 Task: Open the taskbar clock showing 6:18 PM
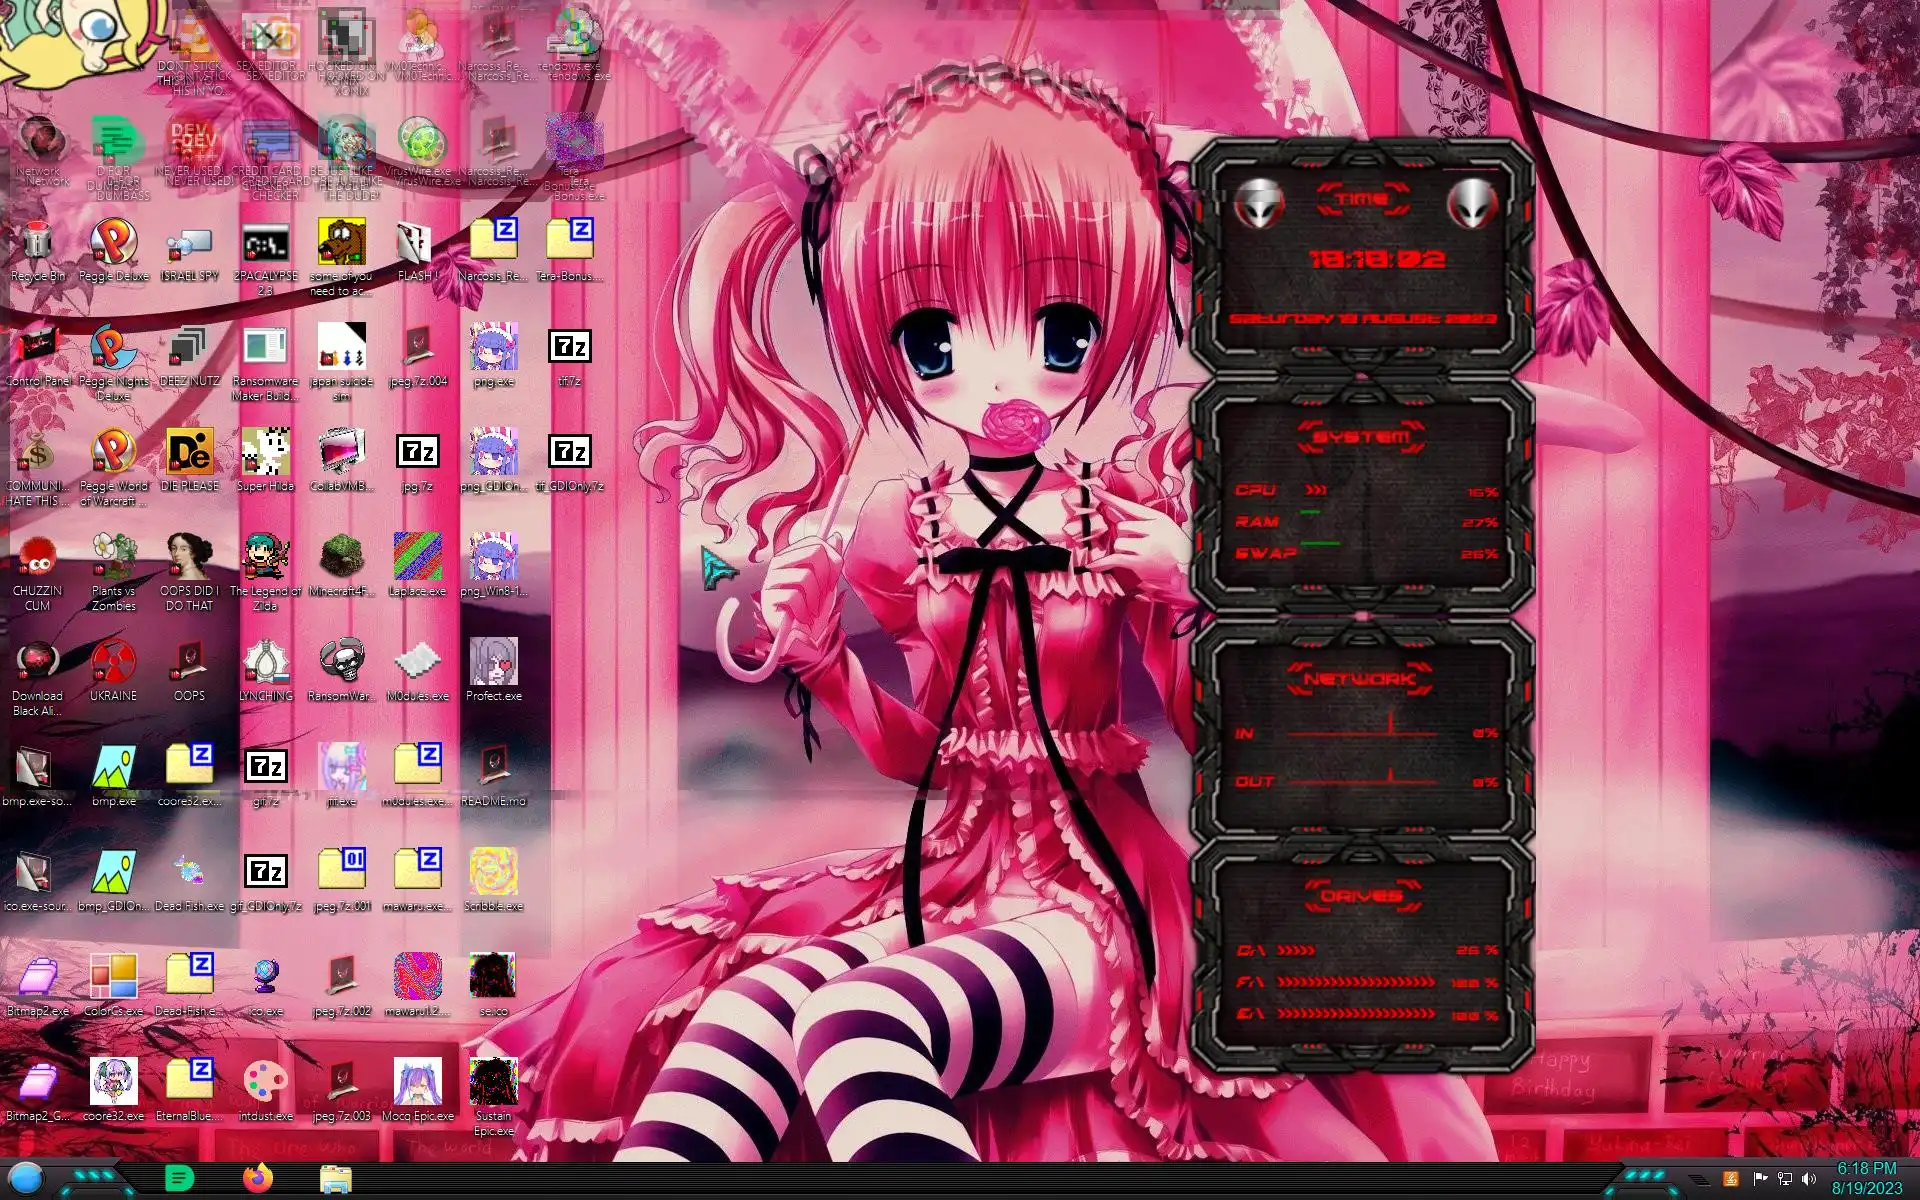(x=1866, y=1178)
